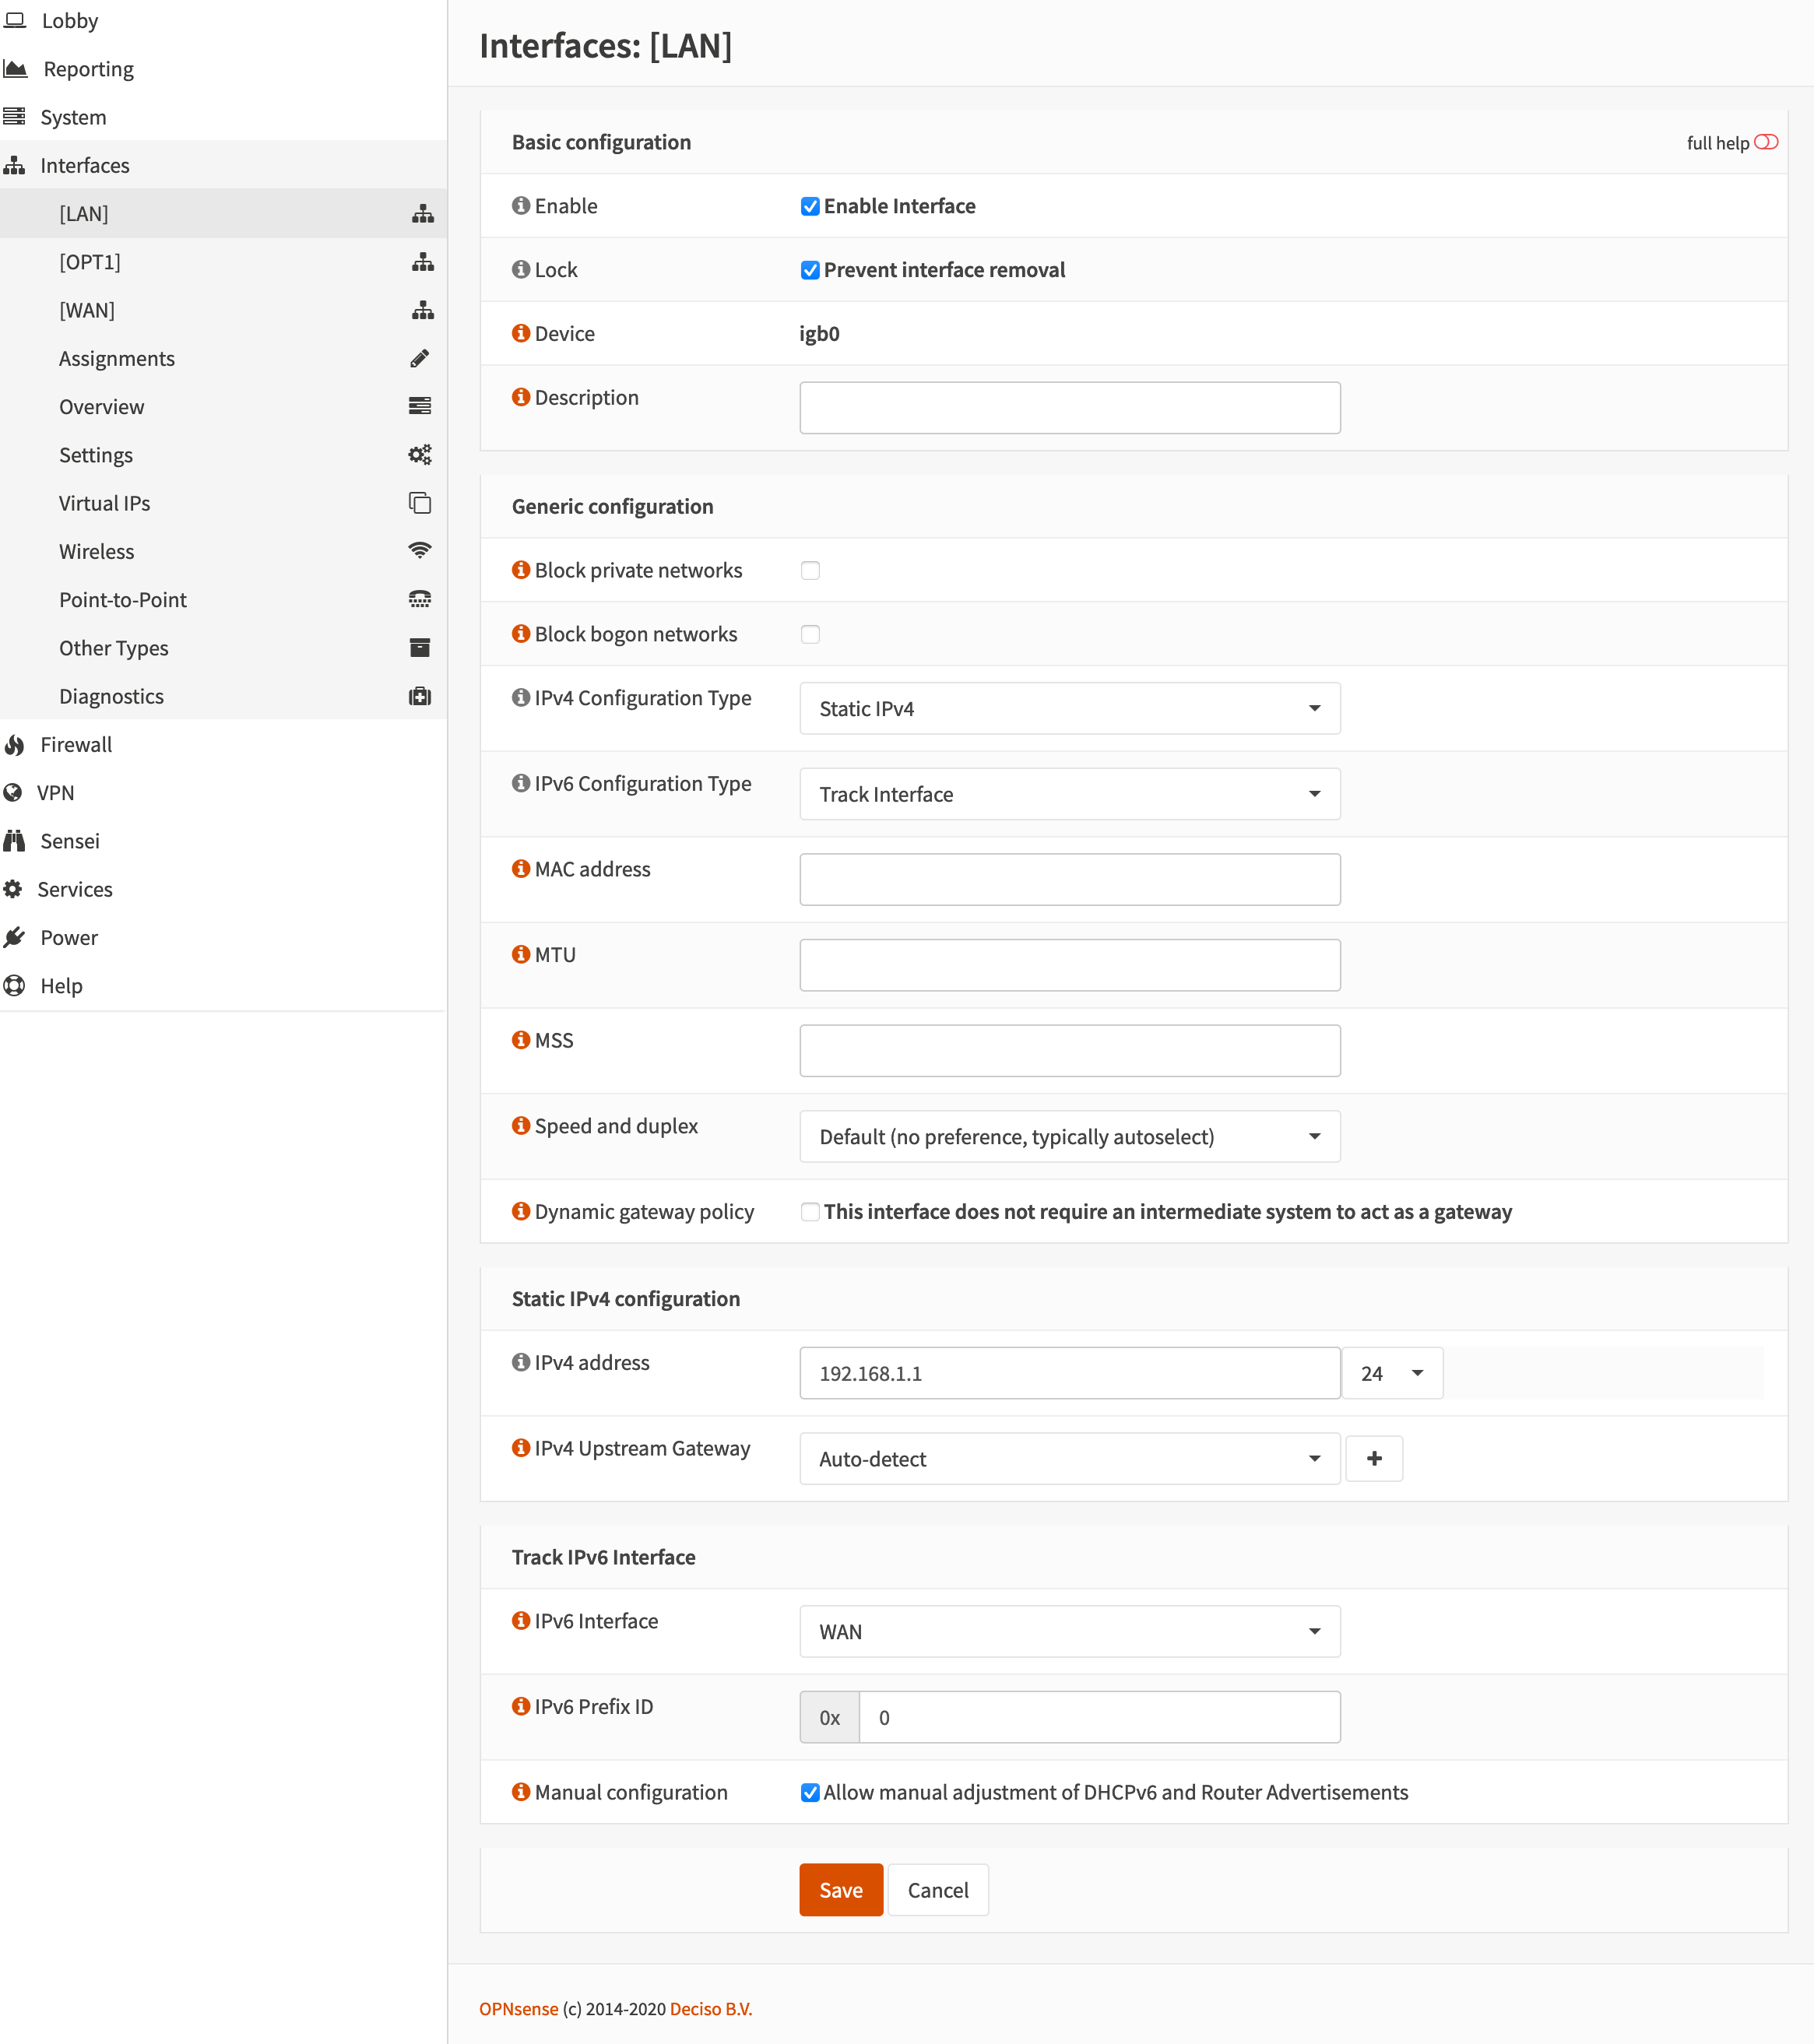Click the MTU input field
This screenshot has width=1814, height=2044.
point(1070,965)
